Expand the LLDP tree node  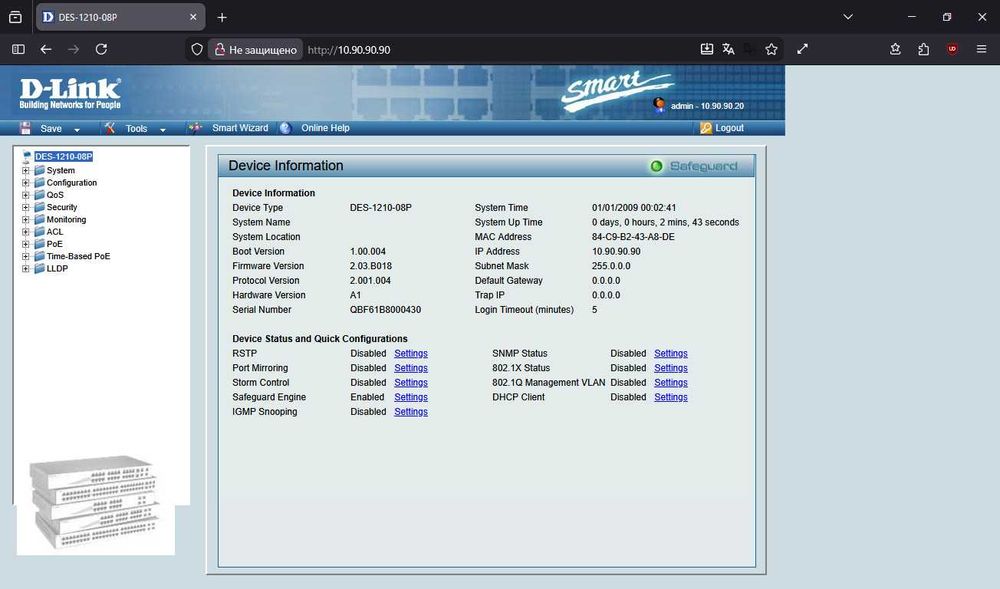(26, 268)
